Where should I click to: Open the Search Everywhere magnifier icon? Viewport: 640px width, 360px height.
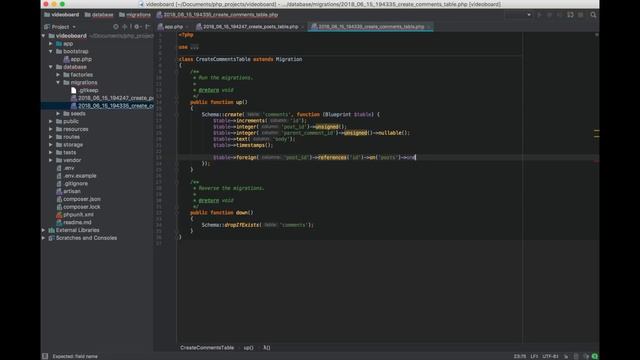[593, 15]
